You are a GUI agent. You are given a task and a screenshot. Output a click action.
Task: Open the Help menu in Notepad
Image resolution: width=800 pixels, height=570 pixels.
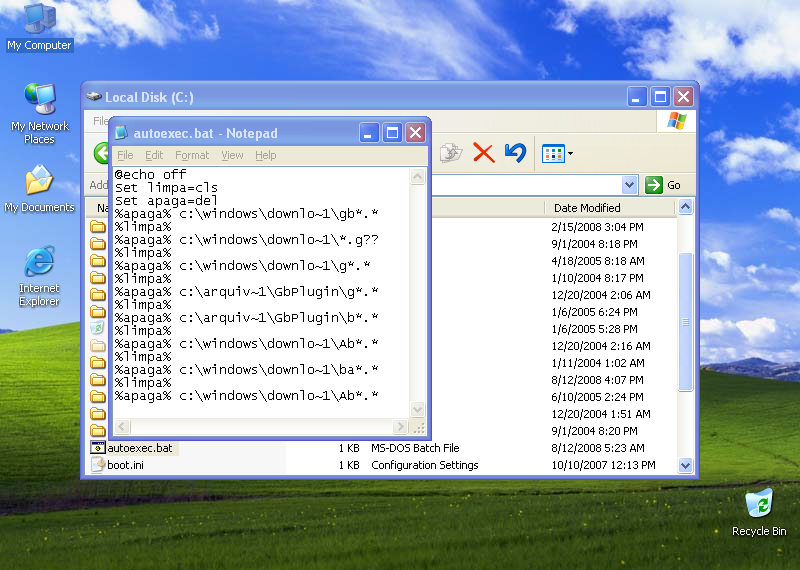266,155
